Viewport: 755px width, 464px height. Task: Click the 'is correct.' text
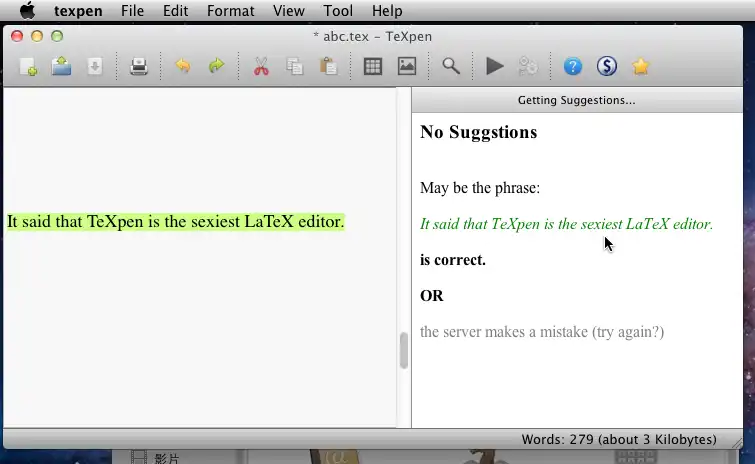453,260
